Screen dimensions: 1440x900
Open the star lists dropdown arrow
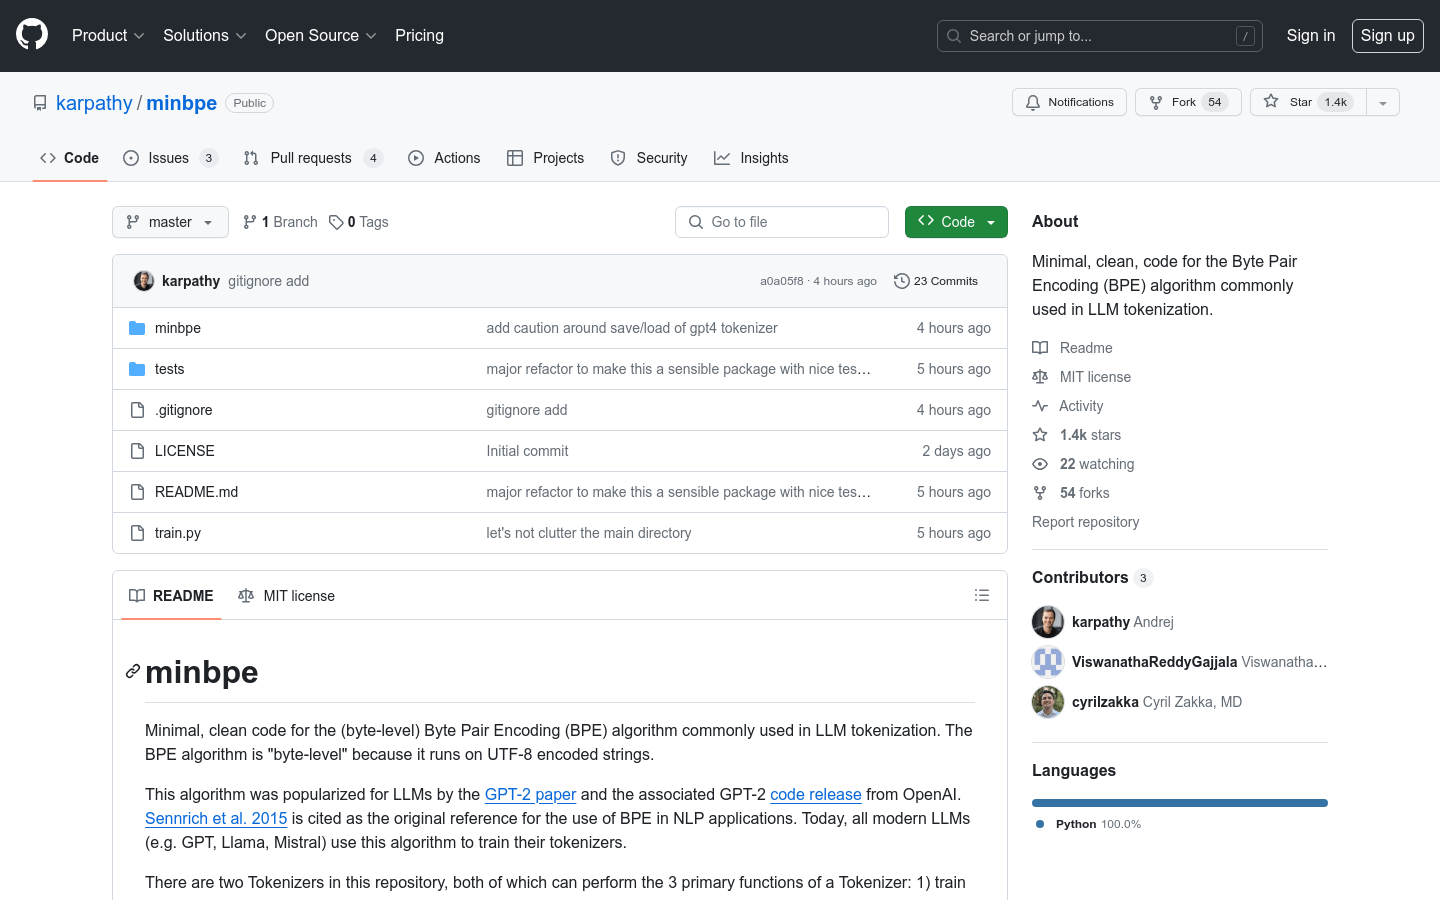point(1382,102)
